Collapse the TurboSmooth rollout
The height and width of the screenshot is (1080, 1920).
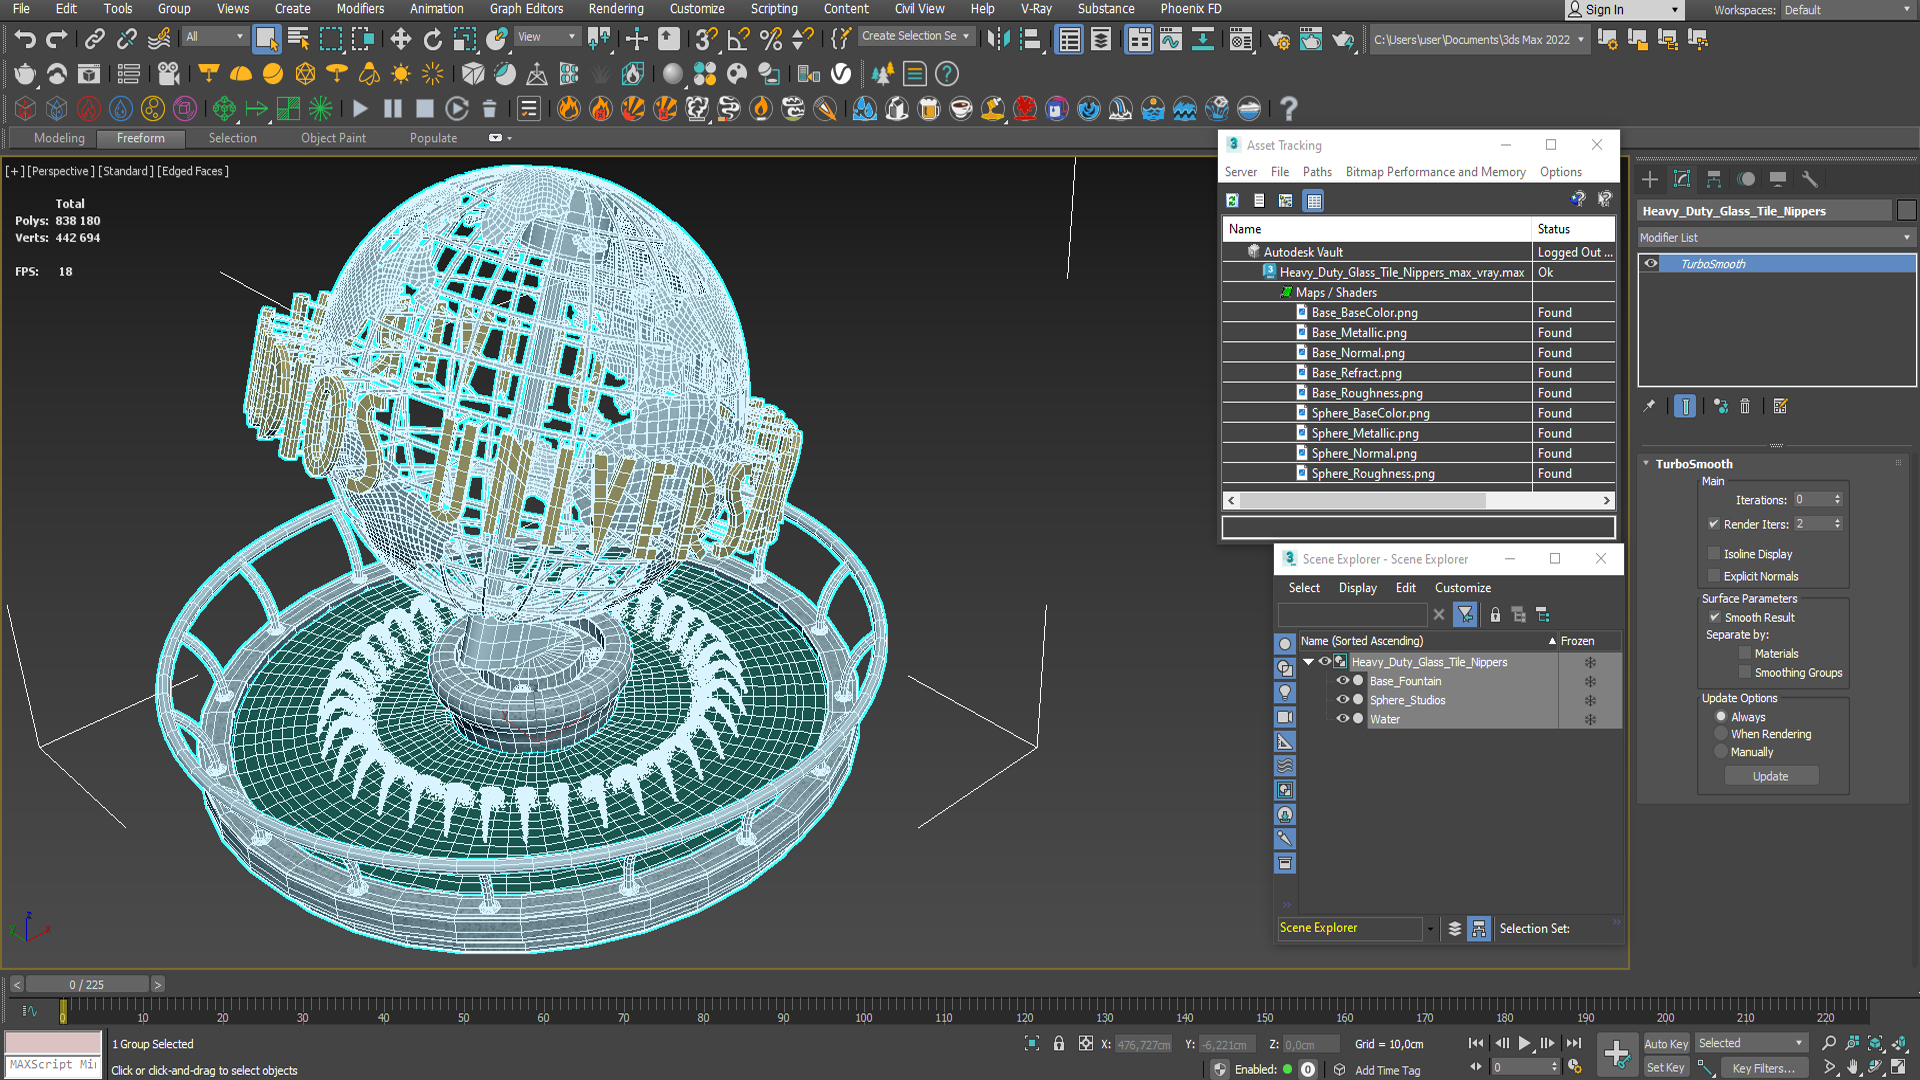[x=1647, y=464]
